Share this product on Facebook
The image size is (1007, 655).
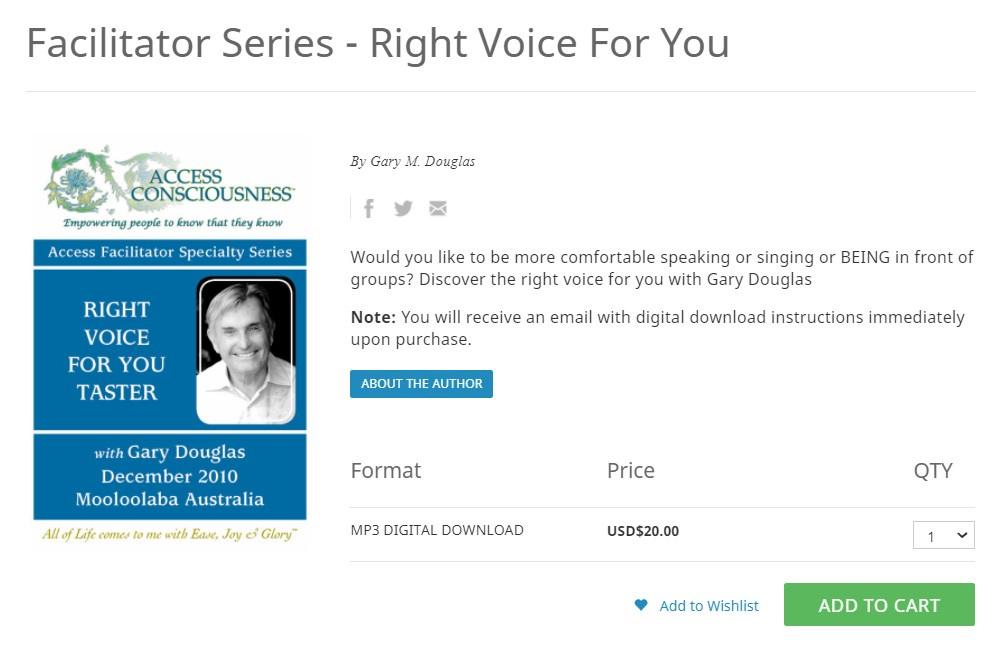tap(369, 208)
